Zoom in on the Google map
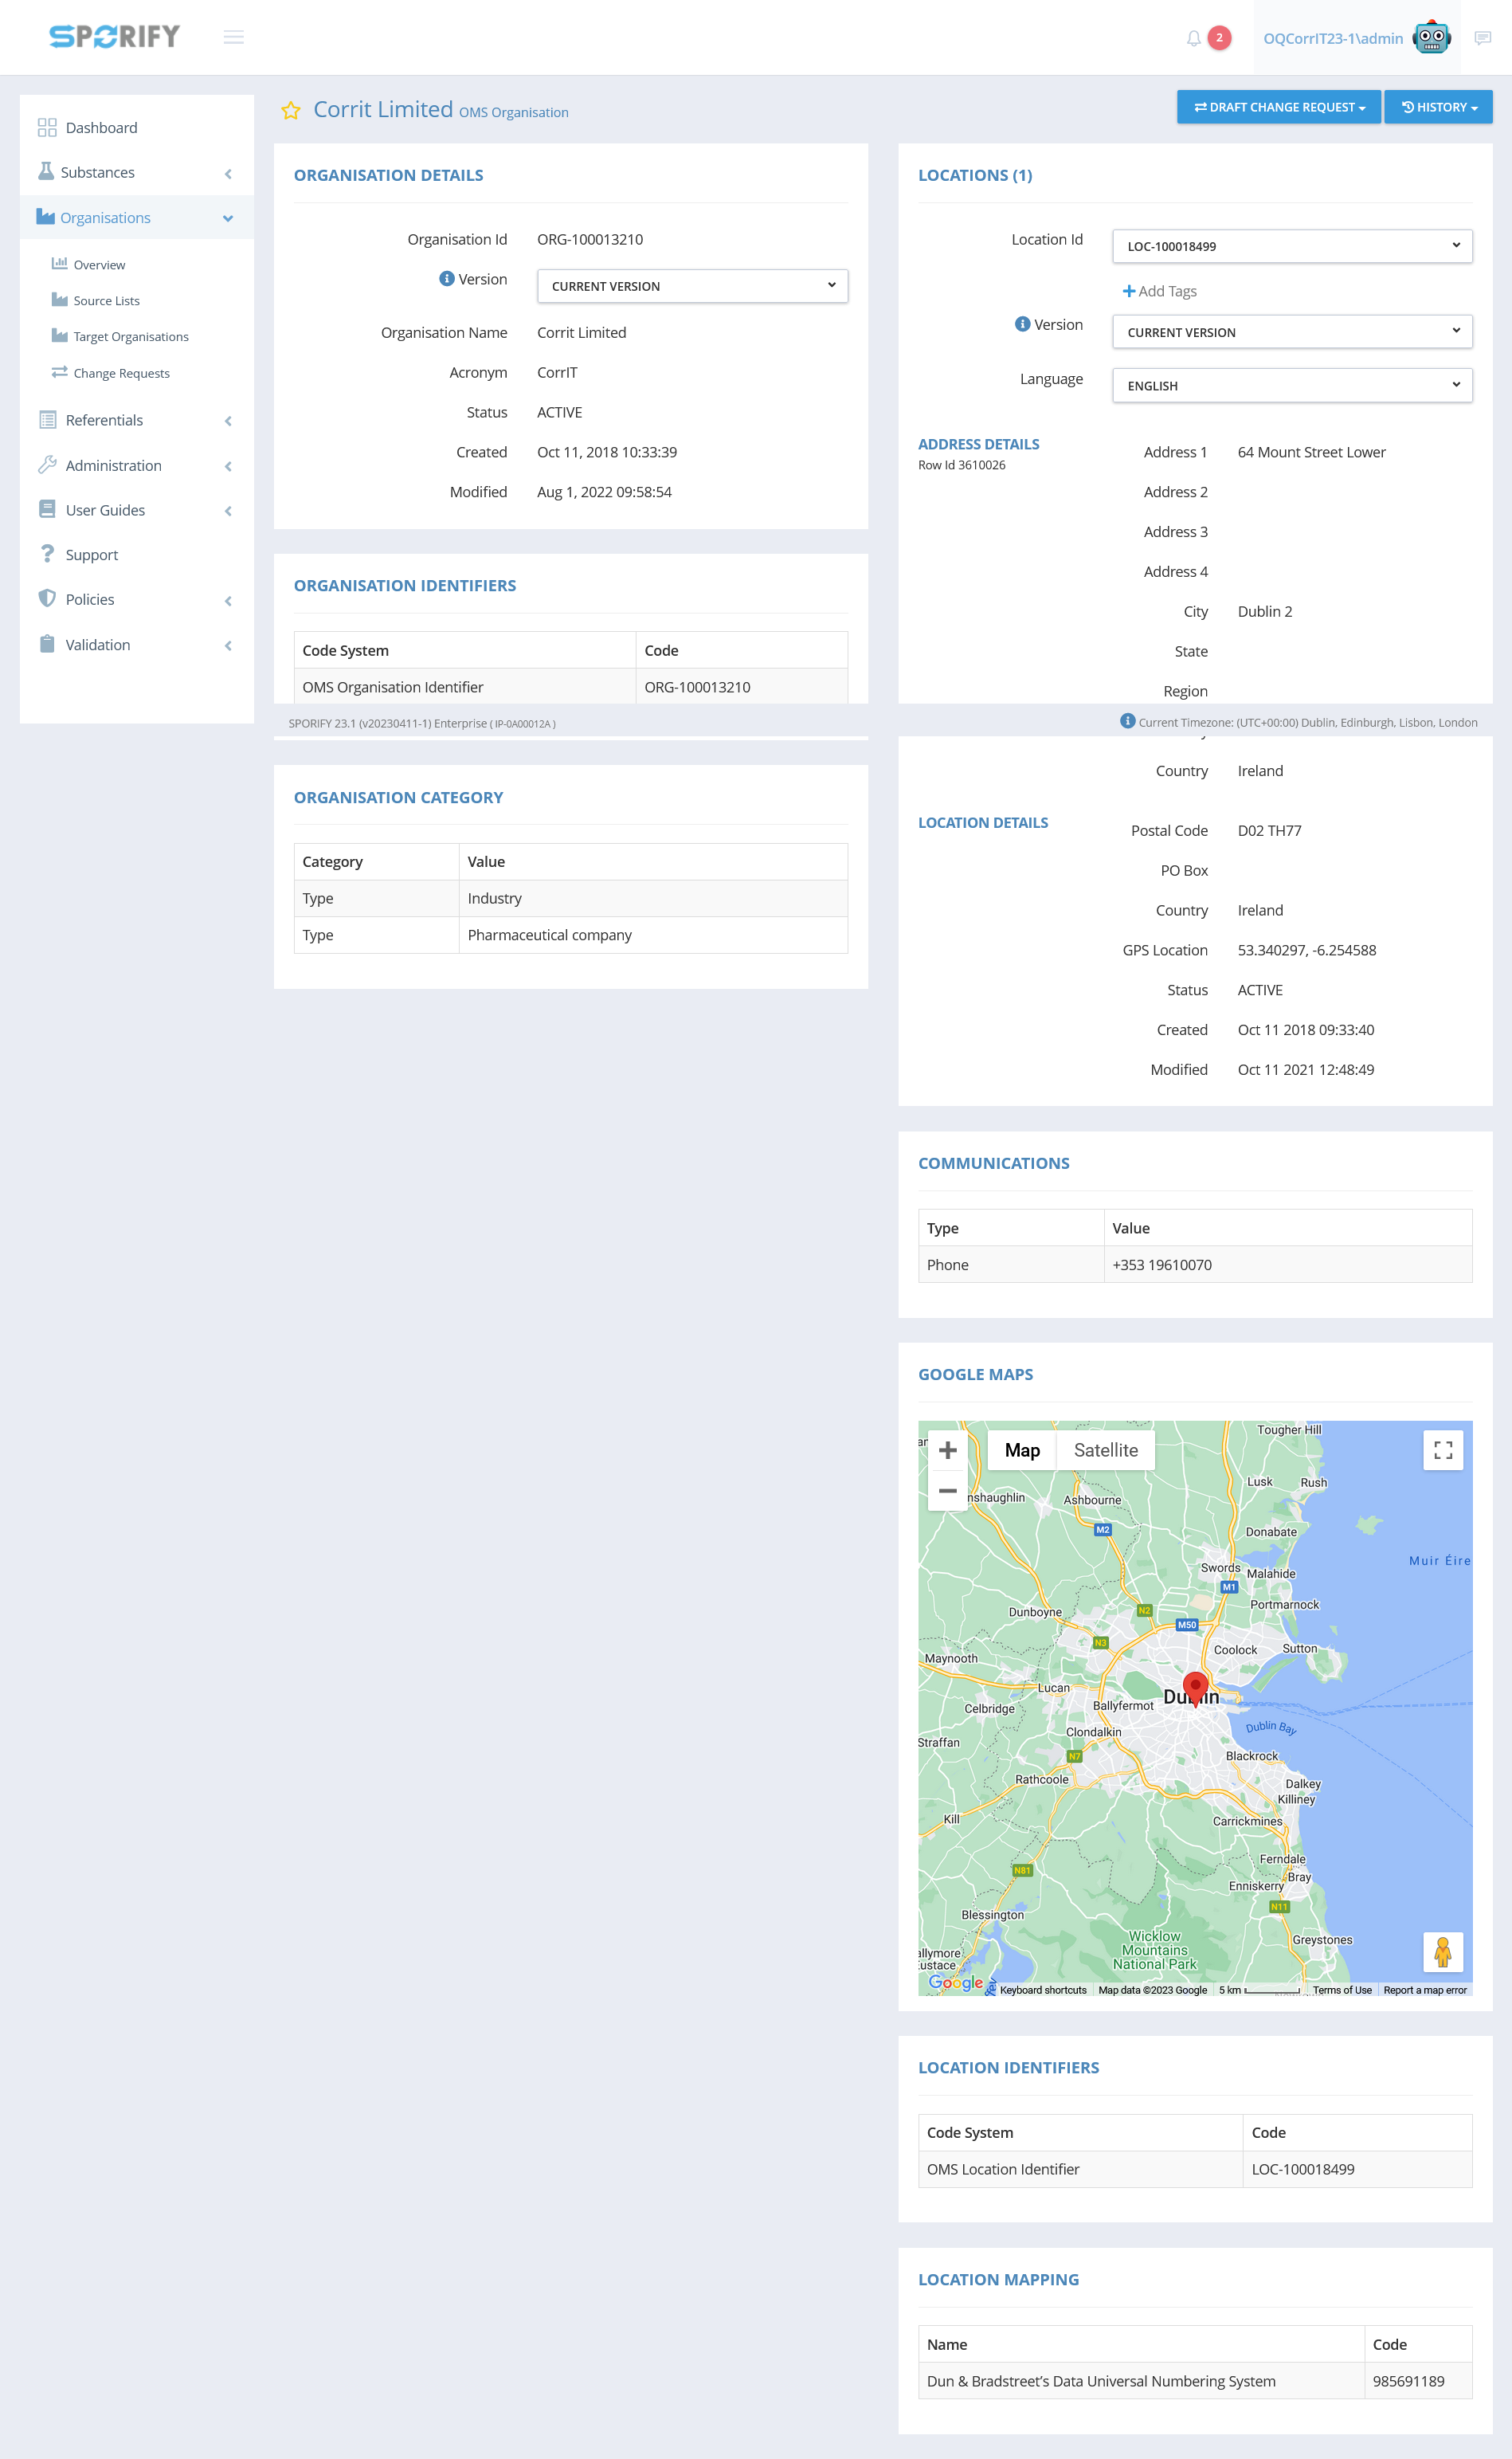1512x2459 pixels. coord(947,1450)
